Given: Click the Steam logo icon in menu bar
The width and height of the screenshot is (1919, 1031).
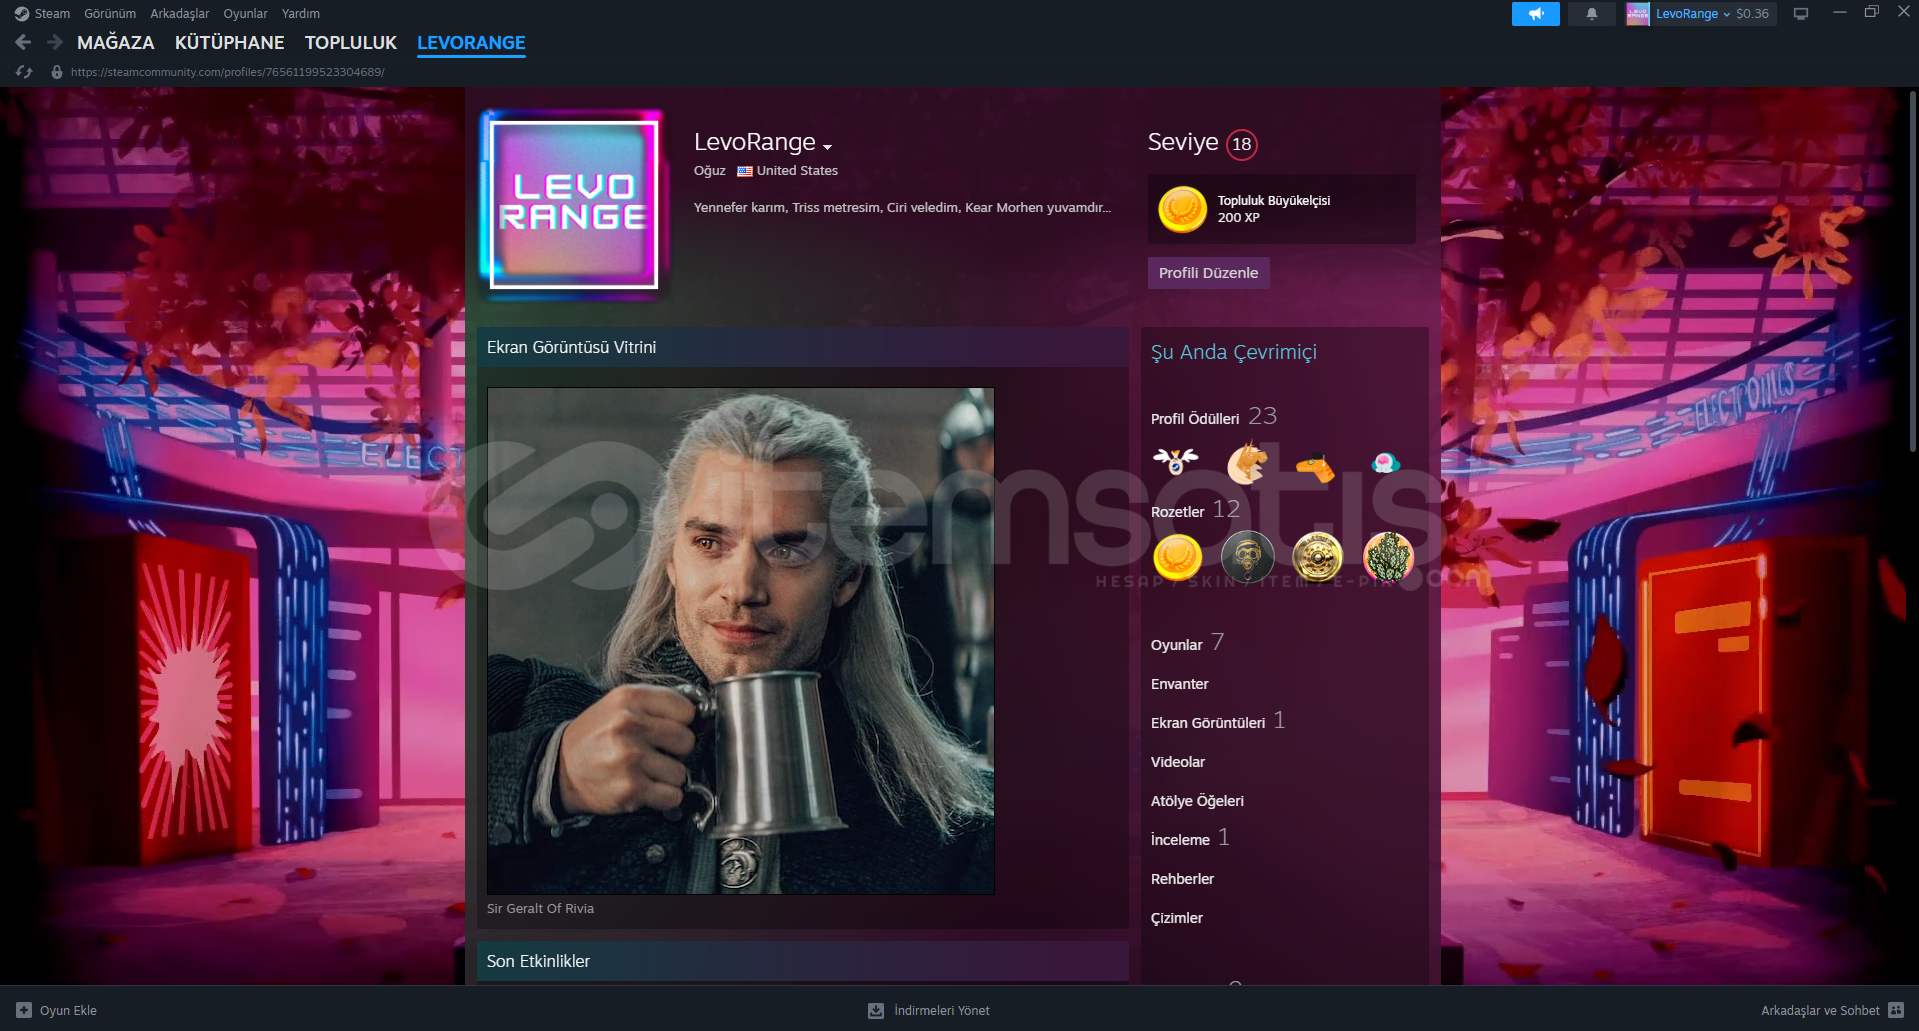Looking at the screenshot, I should coord(22,14).
